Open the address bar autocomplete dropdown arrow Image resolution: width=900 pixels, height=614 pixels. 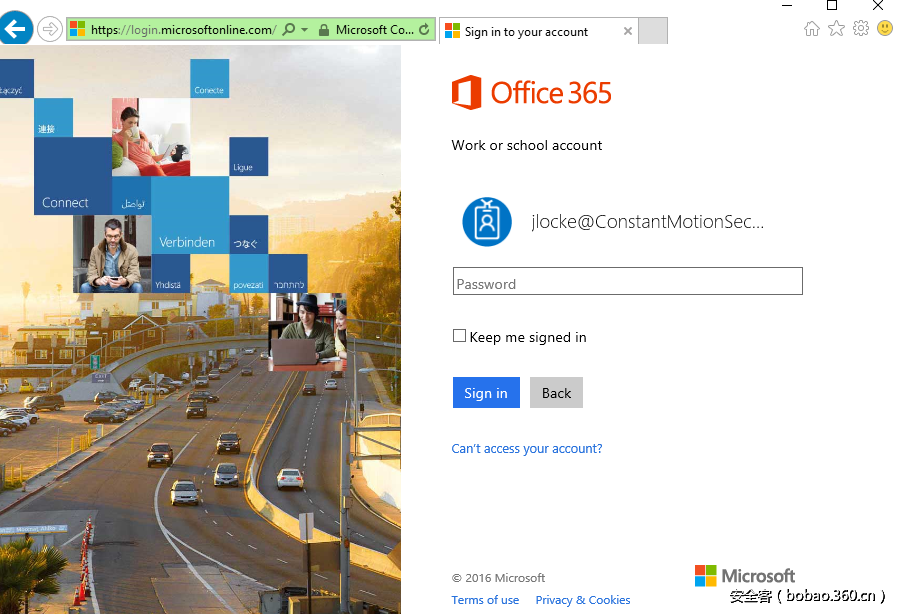tap(305, 29)
